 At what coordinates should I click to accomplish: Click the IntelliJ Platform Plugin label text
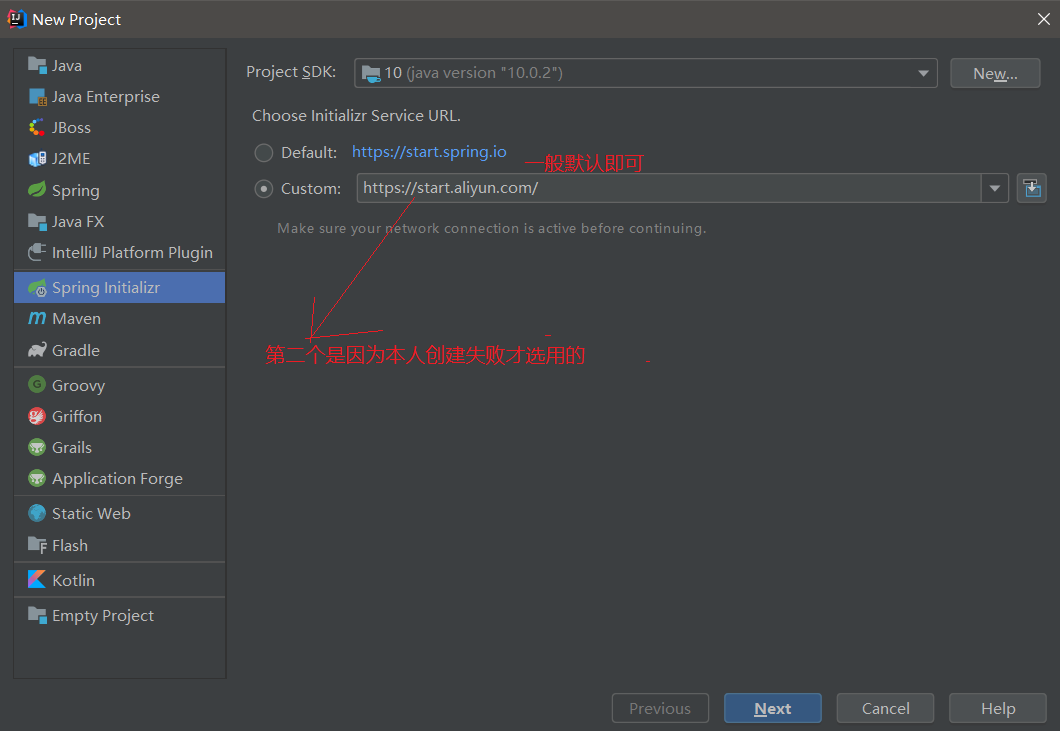pos(132,253)
